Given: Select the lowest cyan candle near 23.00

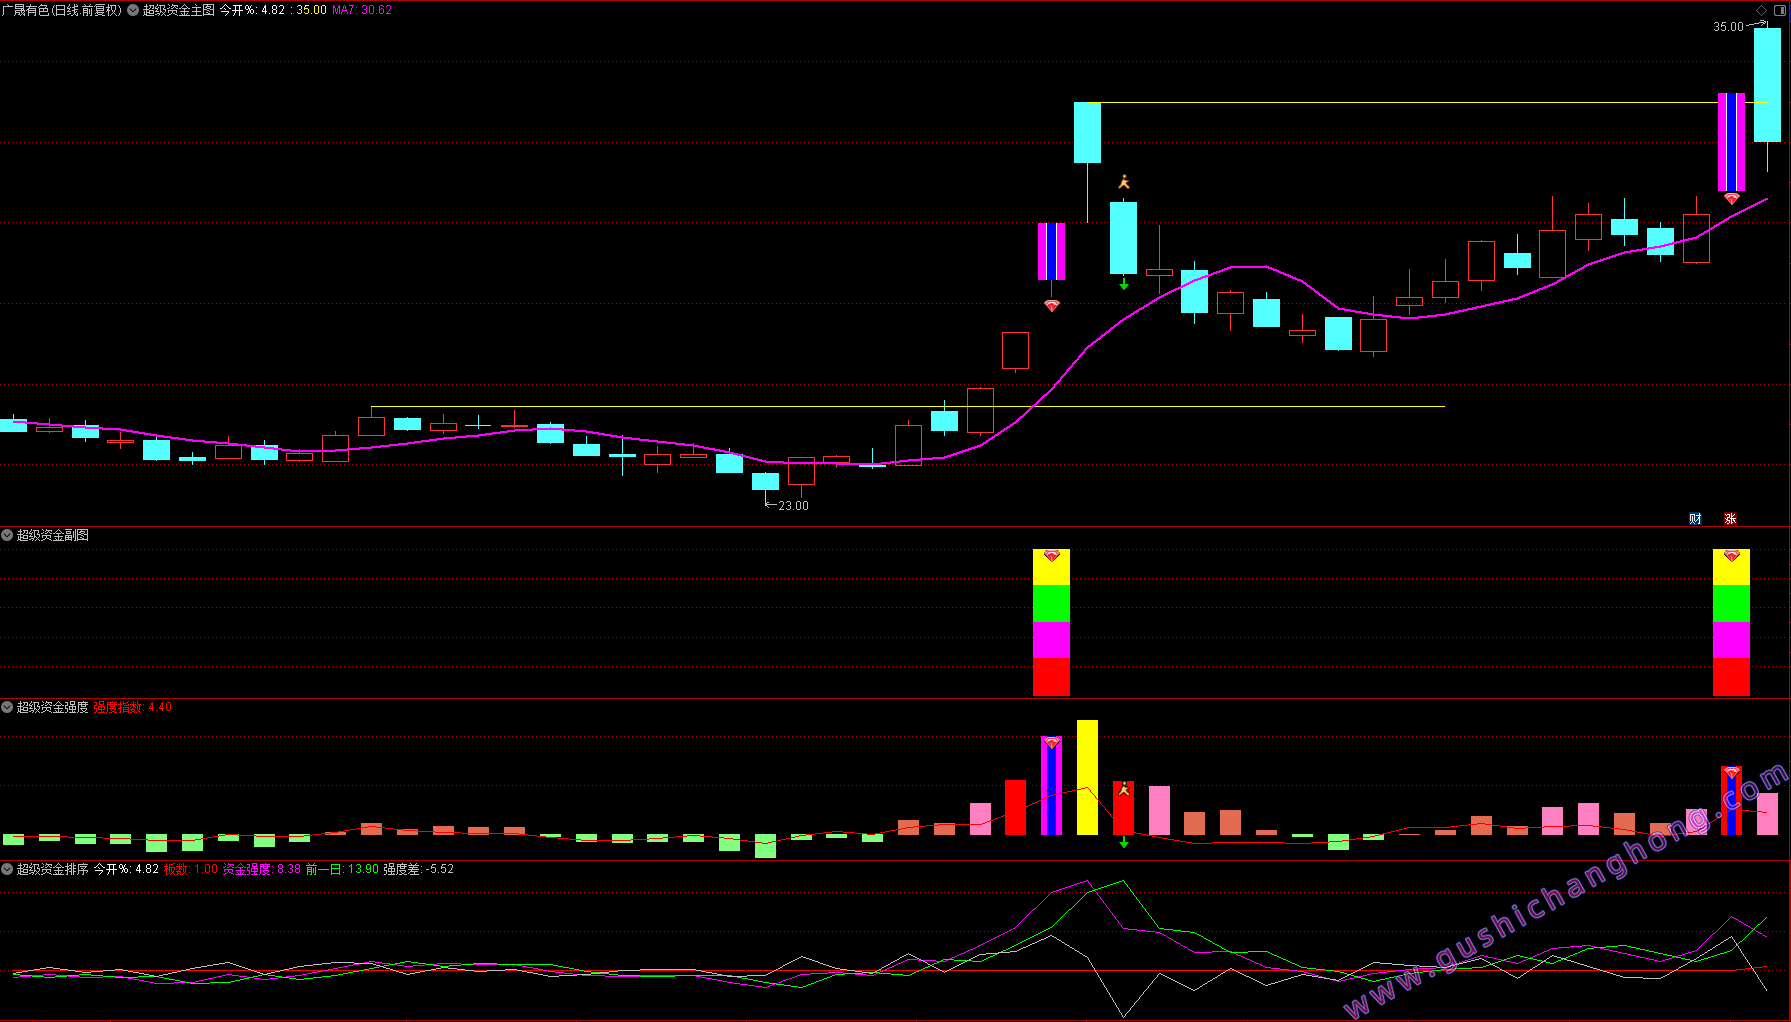Looking at the screenshot, I should [765, 481].
